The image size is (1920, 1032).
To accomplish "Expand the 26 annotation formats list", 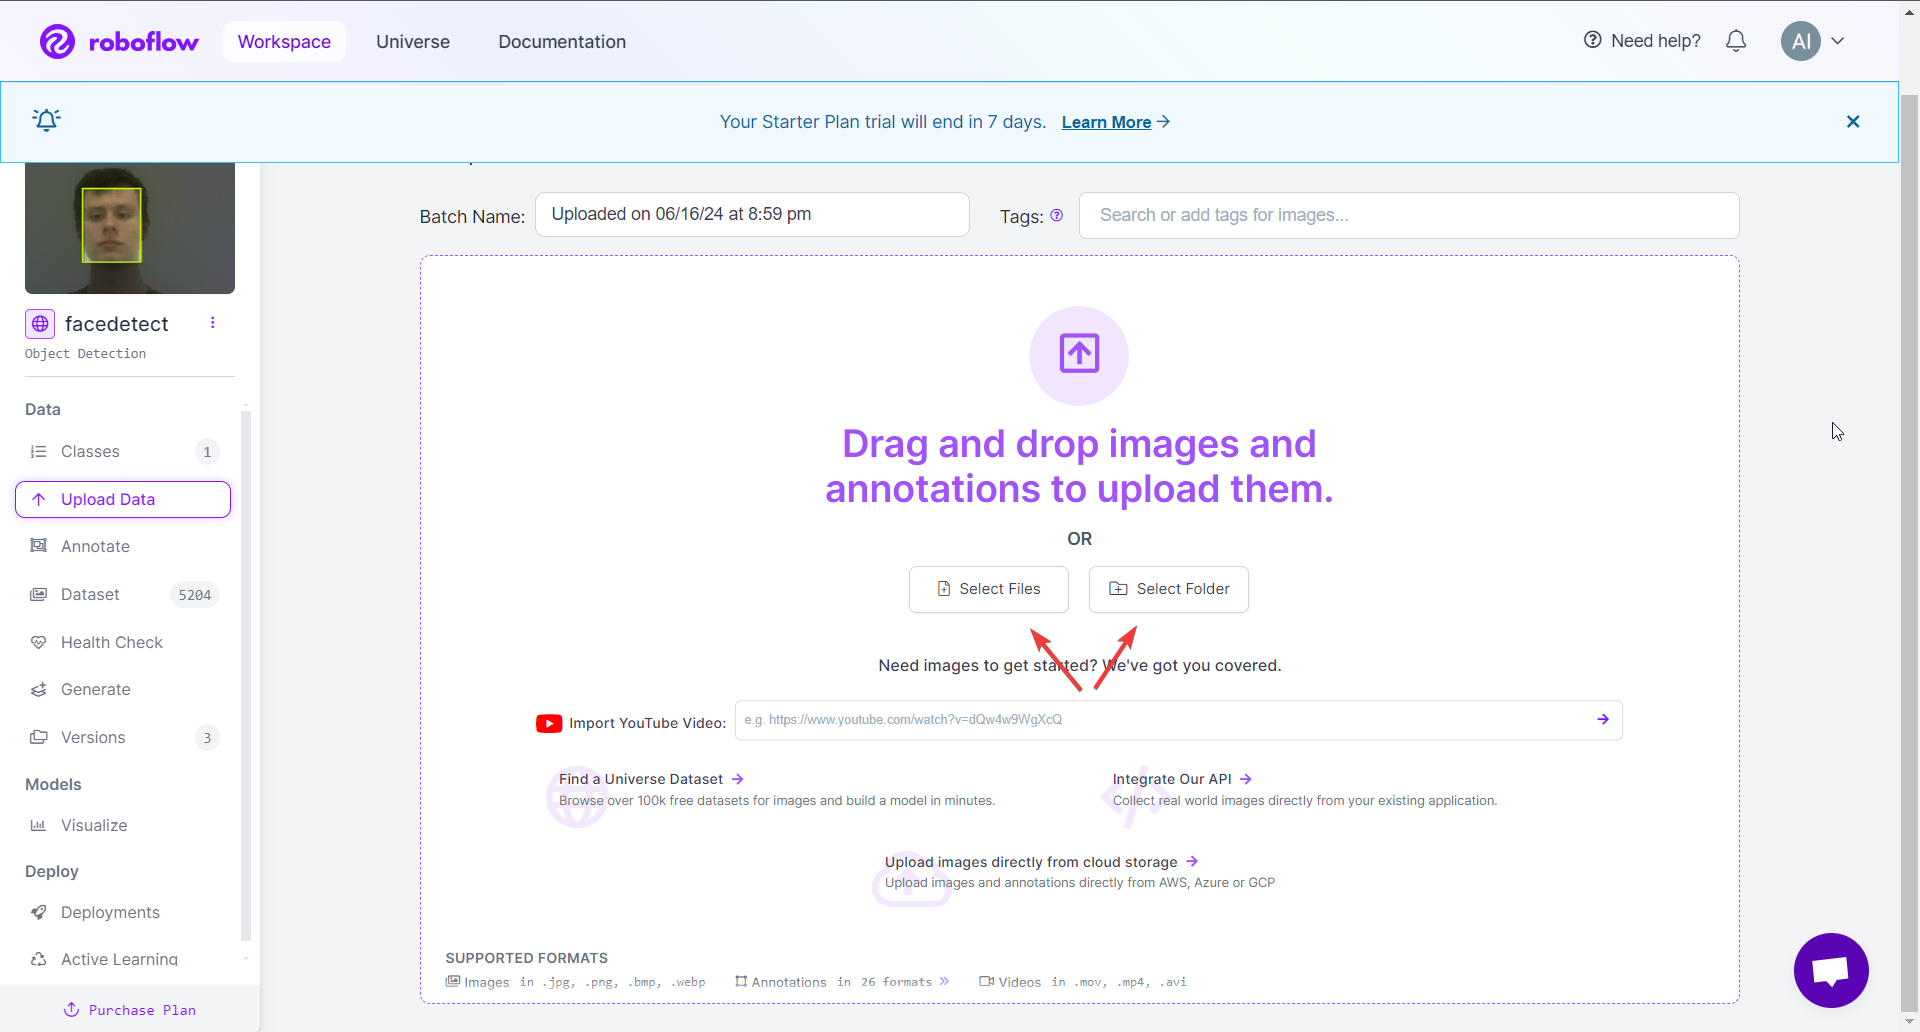I will coord(944,981).
